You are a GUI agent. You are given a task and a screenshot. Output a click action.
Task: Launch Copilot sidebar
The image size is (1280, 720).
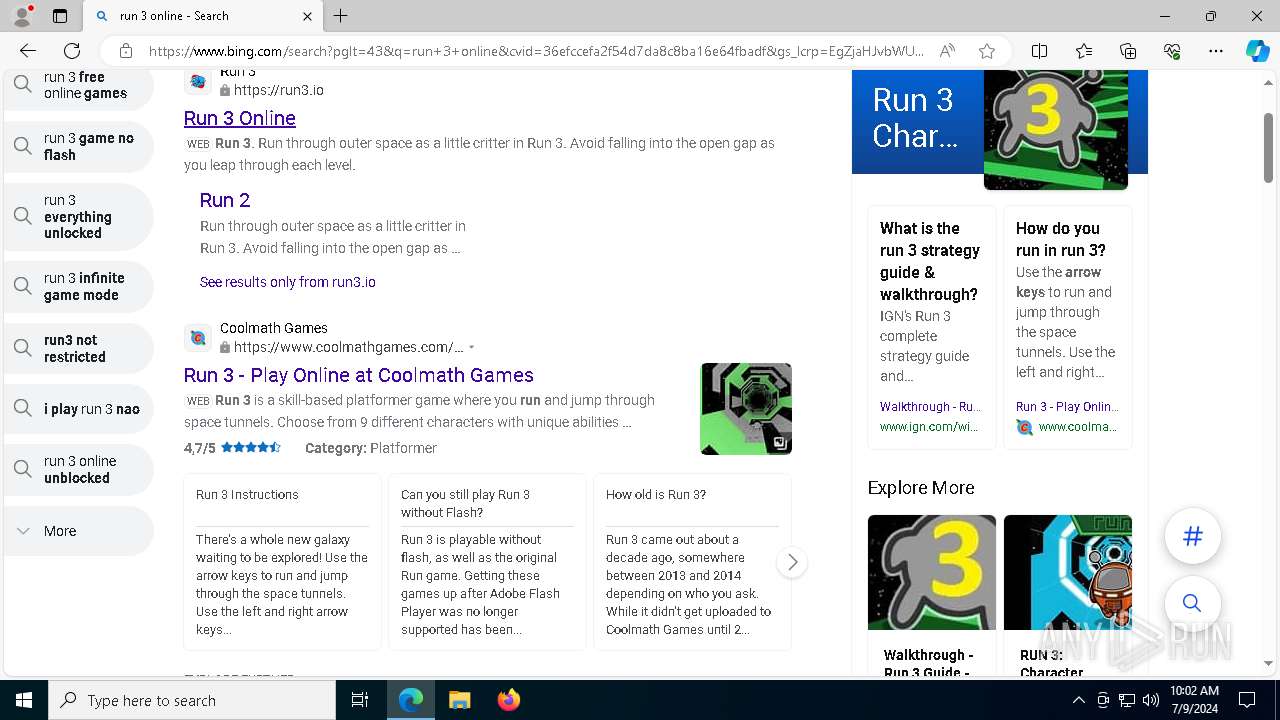[1257, 51]
